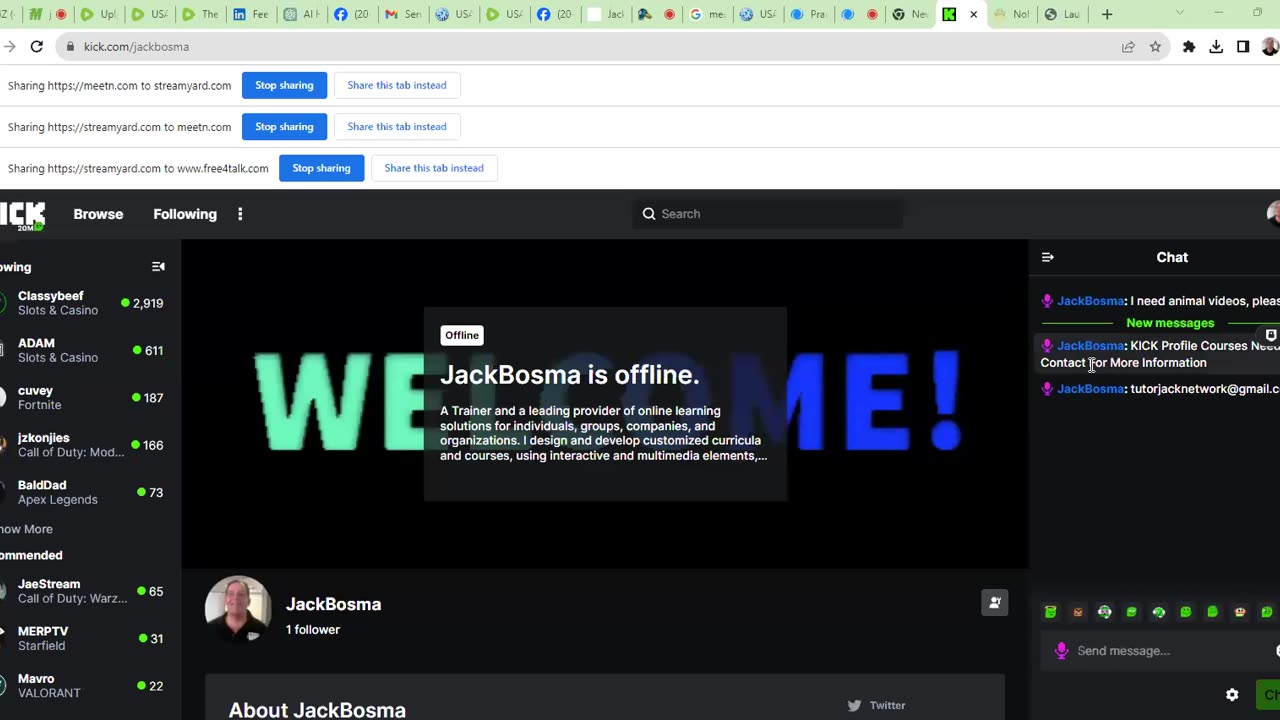Screen dimensions: 1280x720
Task: Expand the Show More following list
Action: [x=26, y=529]
